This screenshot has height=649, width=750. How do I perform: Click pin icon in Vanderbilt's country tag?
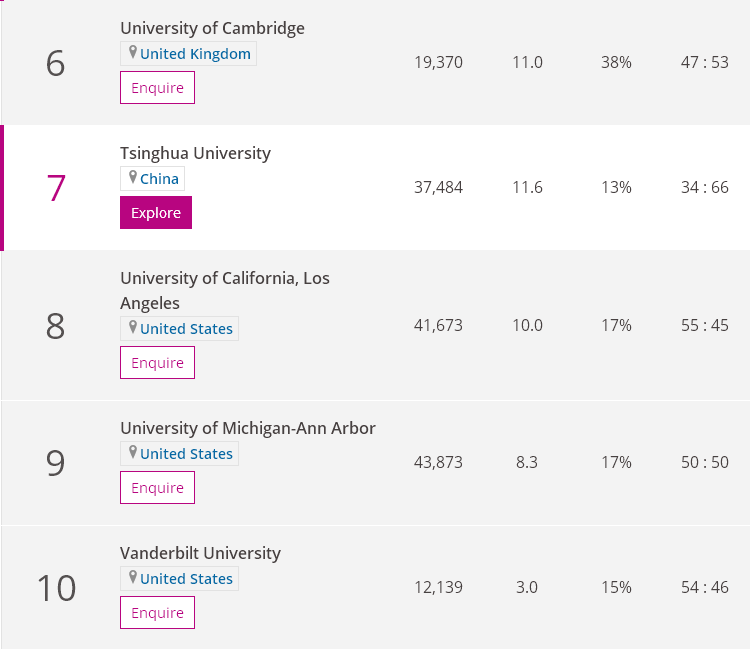click(132, 578)
